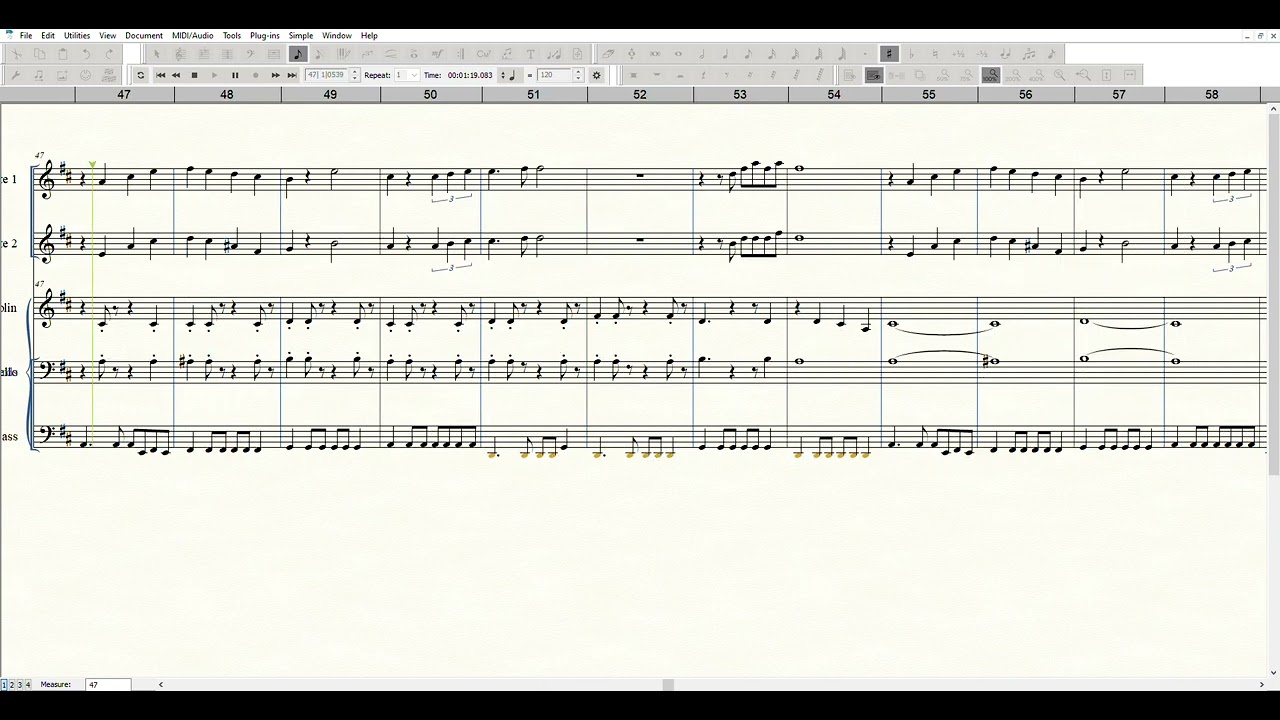Click vertical scrollbar down arrow
This screenshot has width=1280, height=720.
[1273, 672]
